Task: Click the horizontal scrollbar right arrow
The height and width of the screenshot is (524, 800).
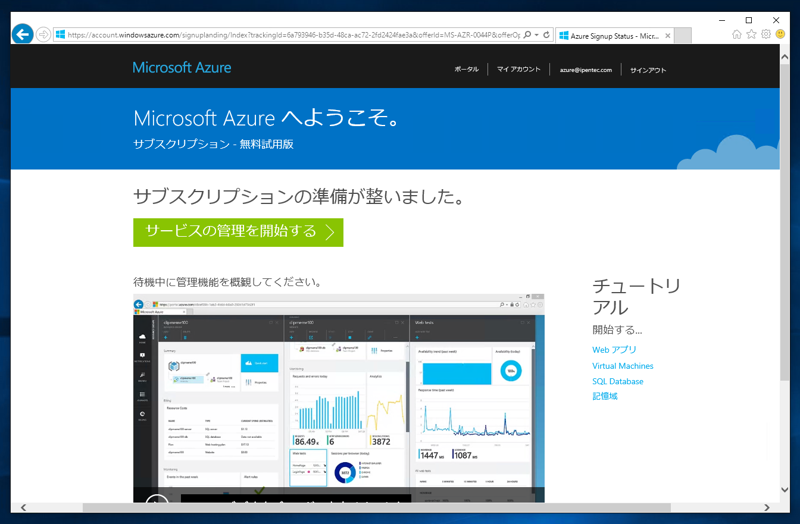Action: [767, 508]
